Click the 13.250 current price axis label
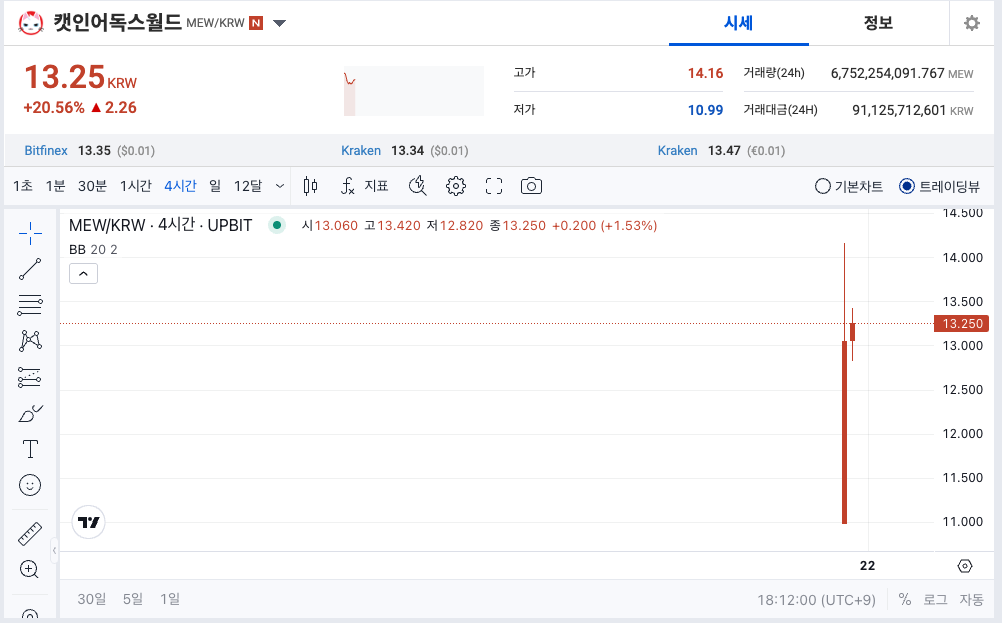Screen dimensions: 1002x623 (961, 323)
